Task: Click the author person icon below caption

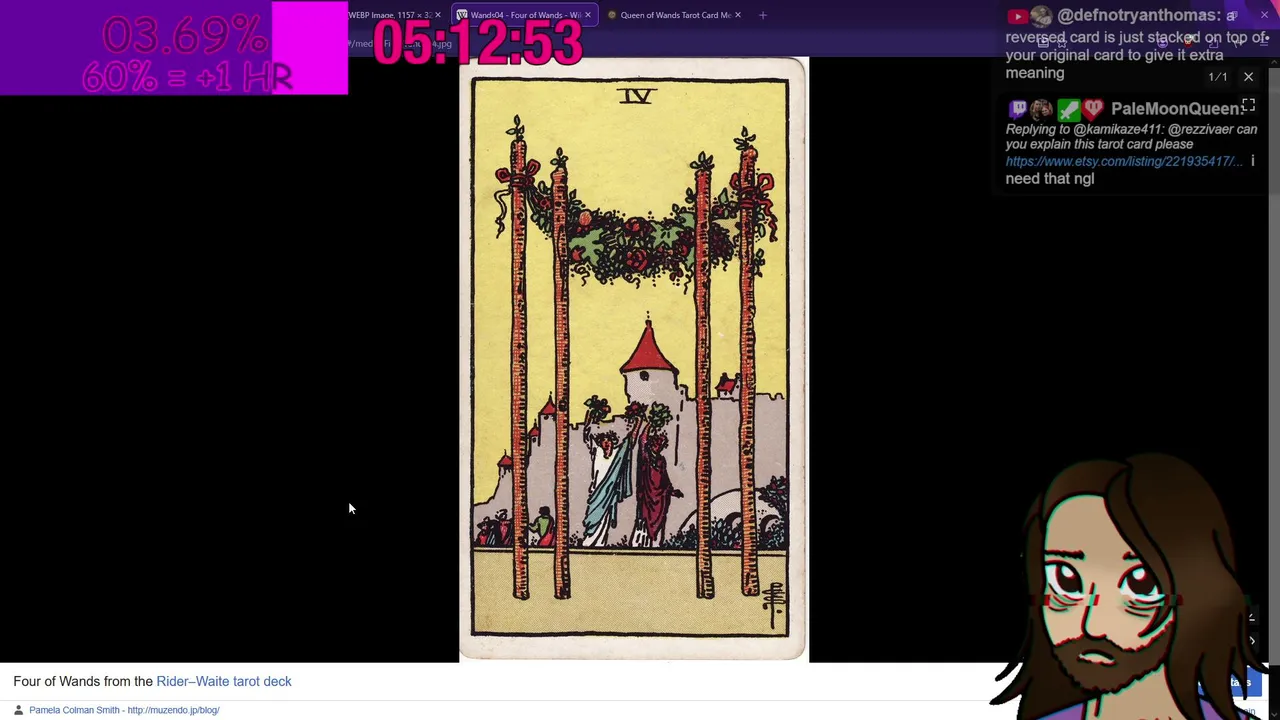Action: coord(18,710)
